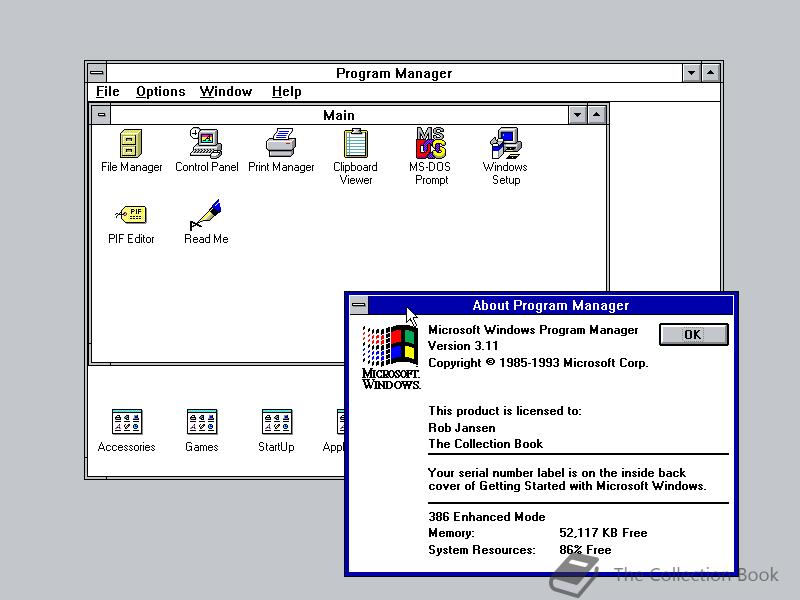800x600 pixels.
Task: Open the Window menu
Action: click(225, 91)
